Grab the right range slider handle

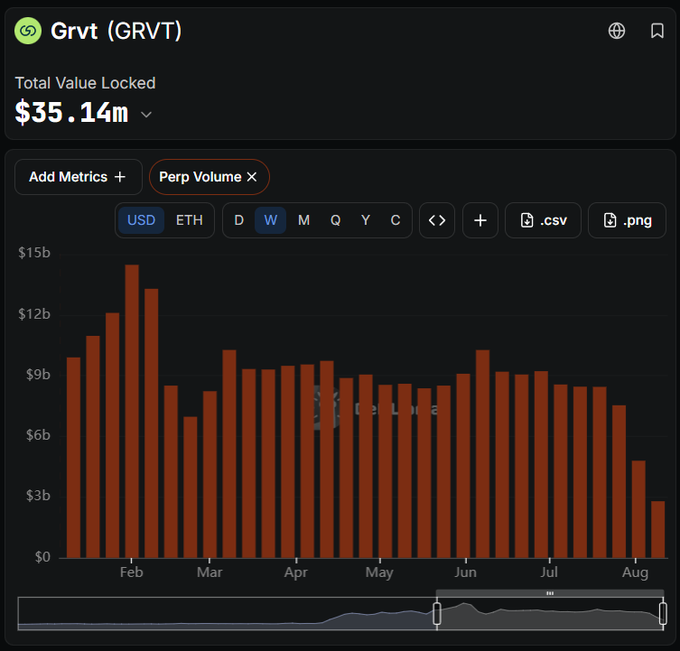click(663, 613)
